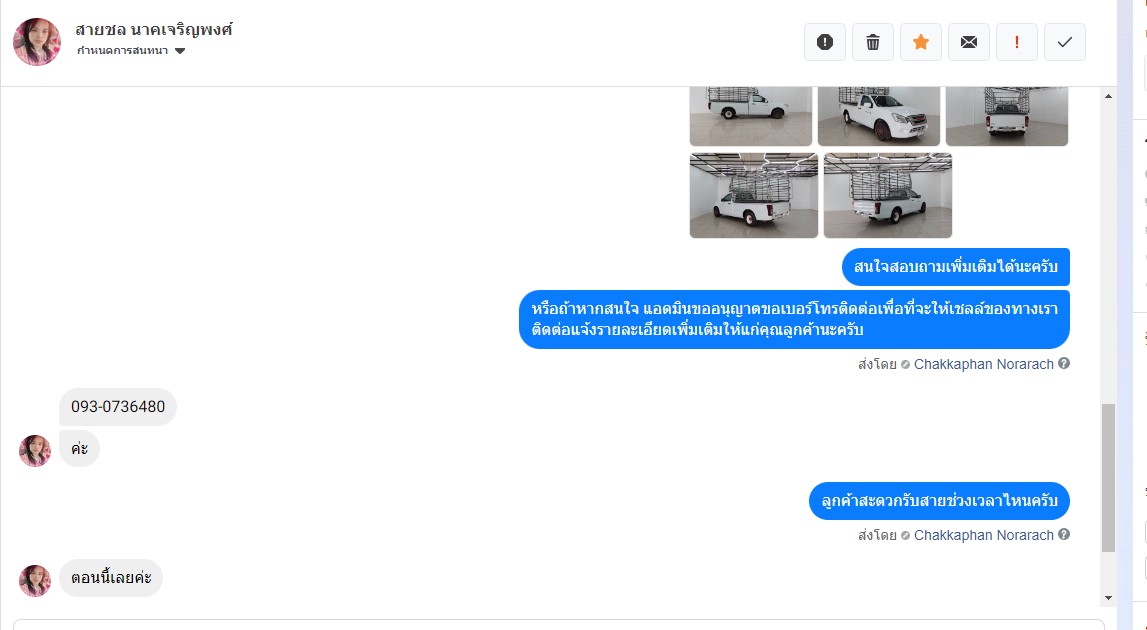Click help icon beside second Chakkaphan Norarach
Screen dimensions: 1147x630
1064,534
